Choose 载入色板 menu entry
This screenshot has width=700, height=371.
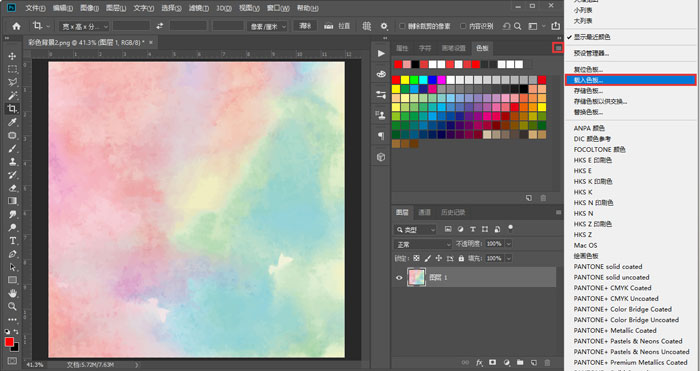click(630, 80)
